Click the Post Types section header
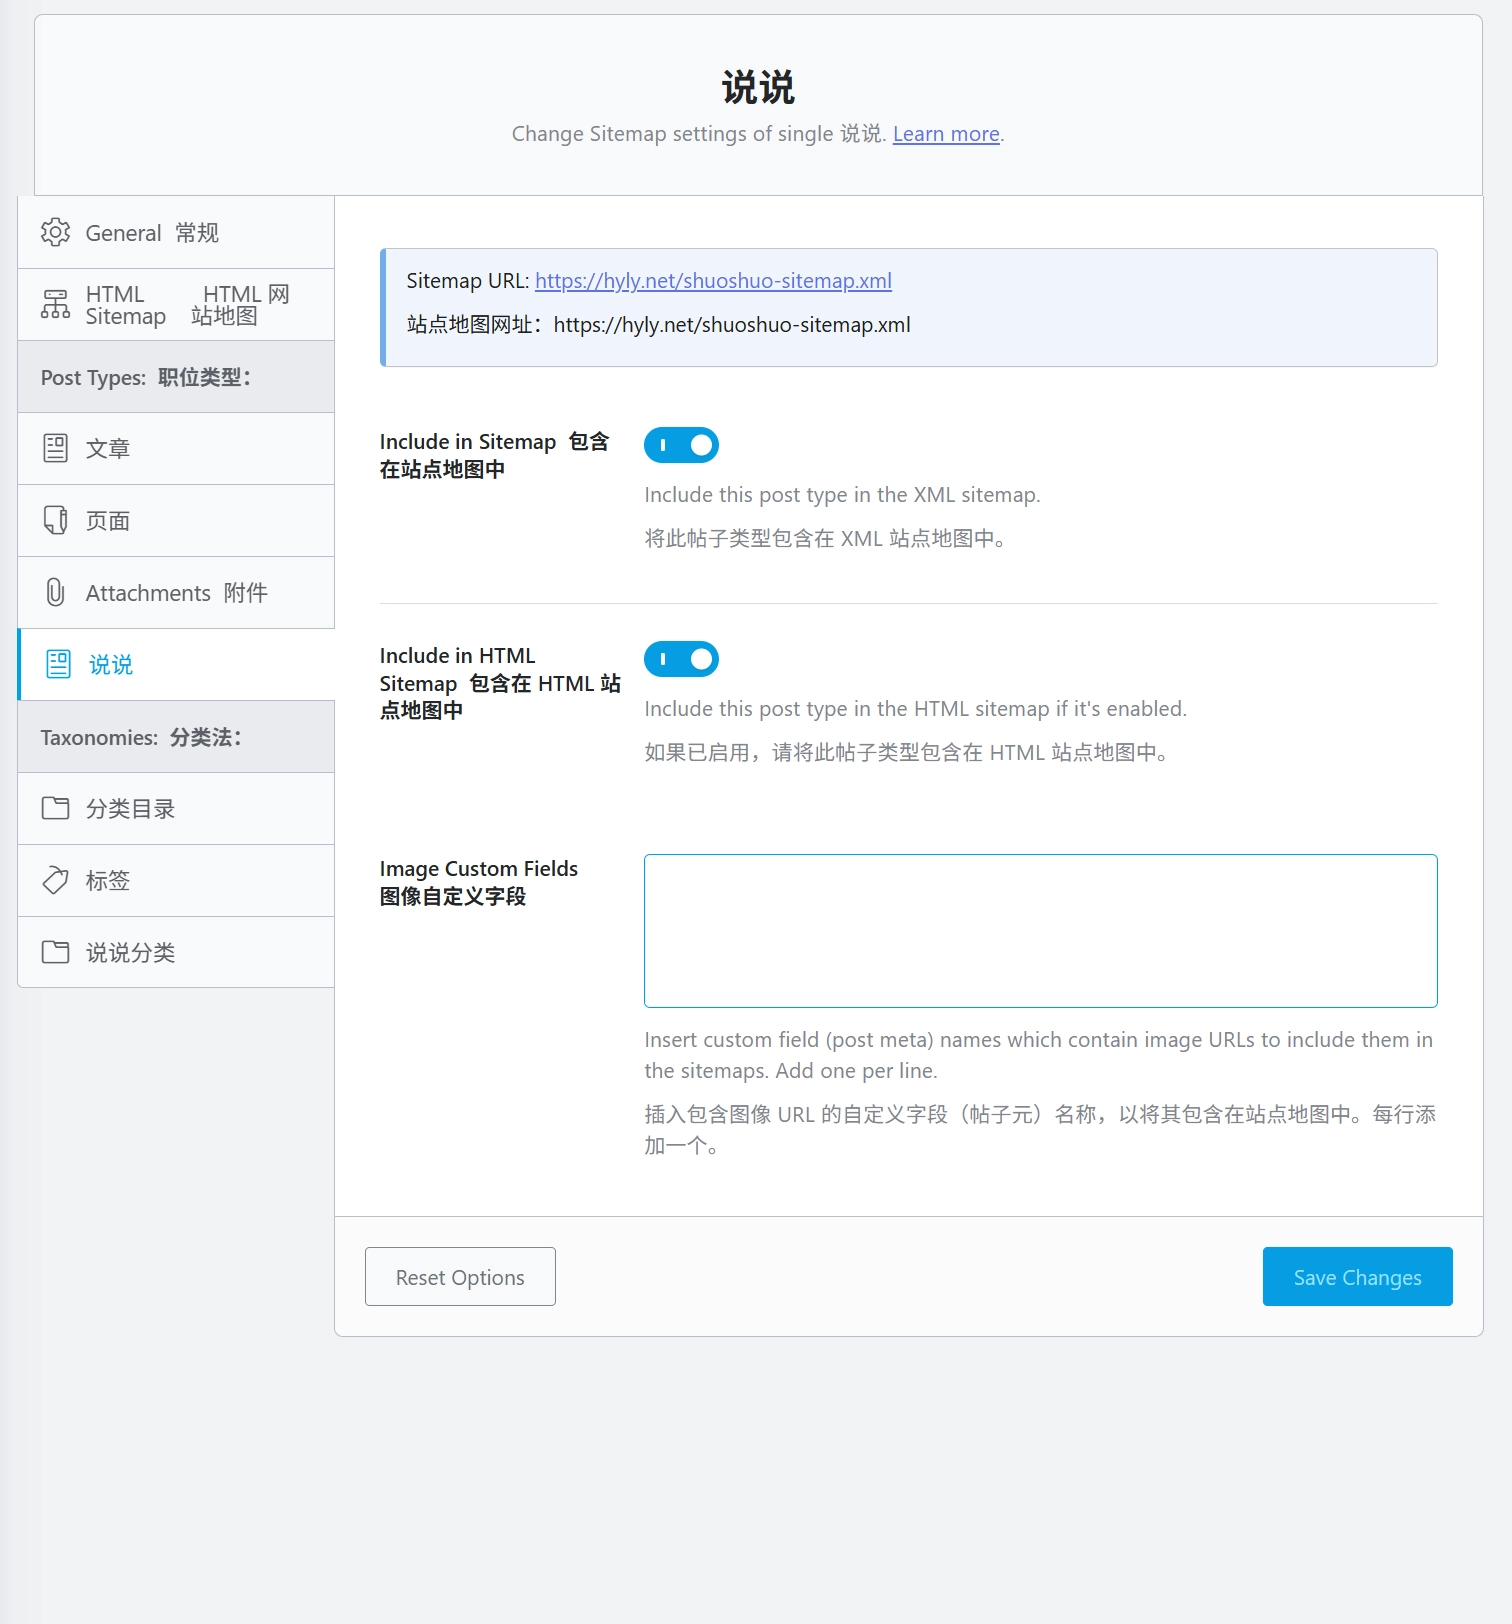The width and height of the screenshot is (1512, 1624). (x=176, y=377)
